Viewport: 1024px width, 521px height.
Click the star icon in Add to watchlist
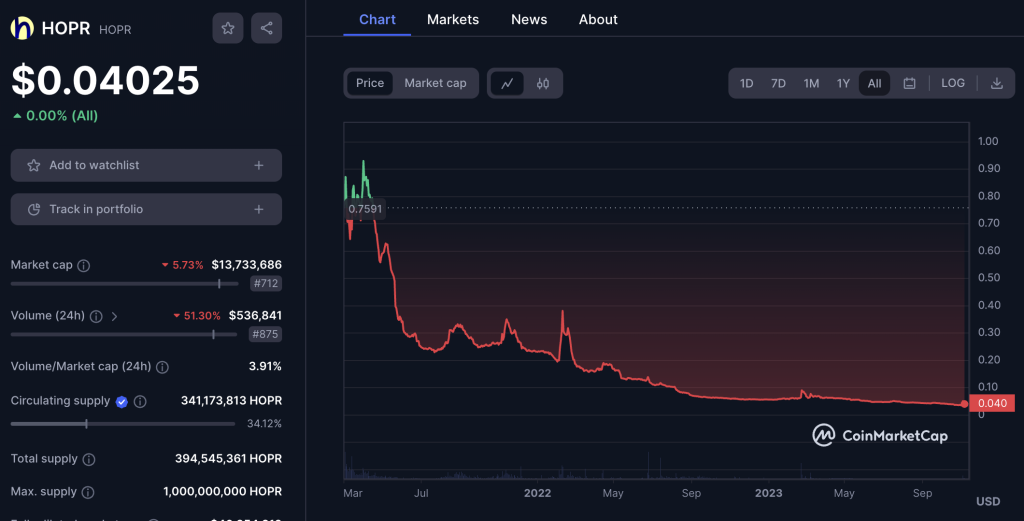click(33, 166)
